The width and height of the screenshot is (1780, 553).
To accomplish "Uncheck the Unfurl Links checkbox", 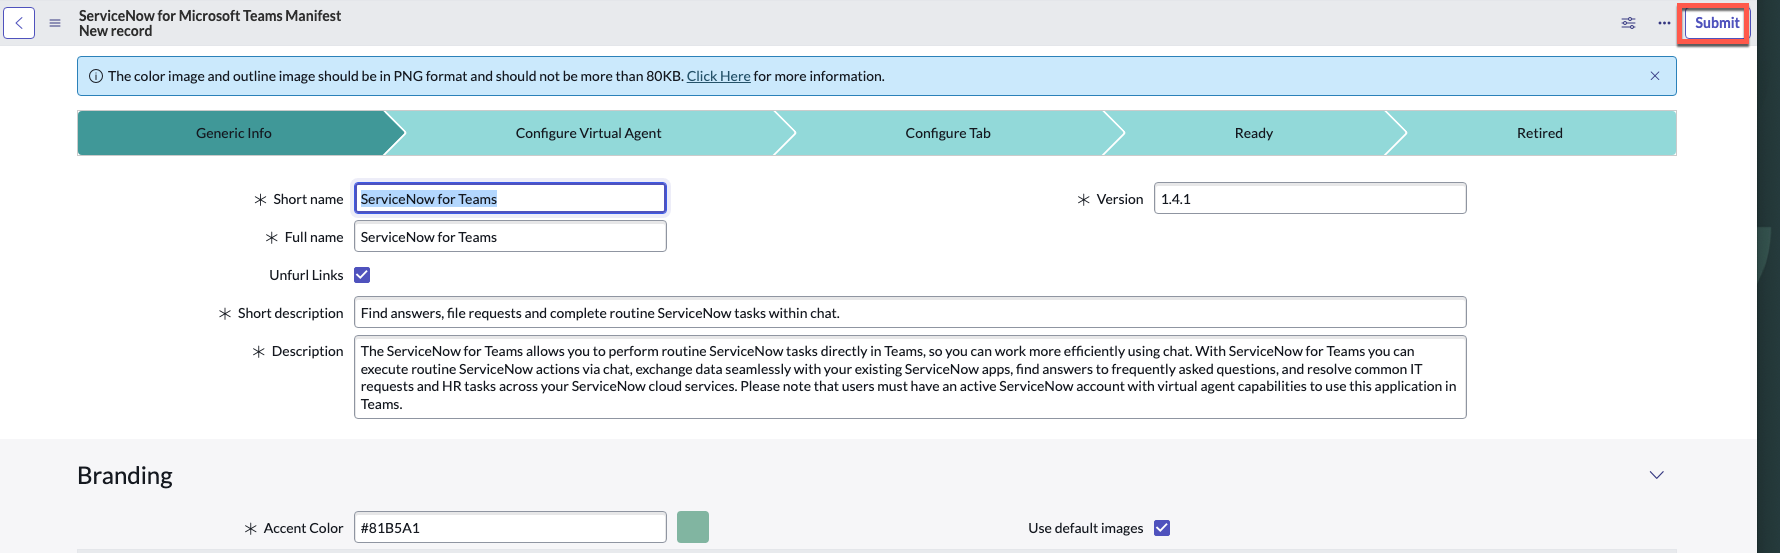I will click(x=362, y=275).
